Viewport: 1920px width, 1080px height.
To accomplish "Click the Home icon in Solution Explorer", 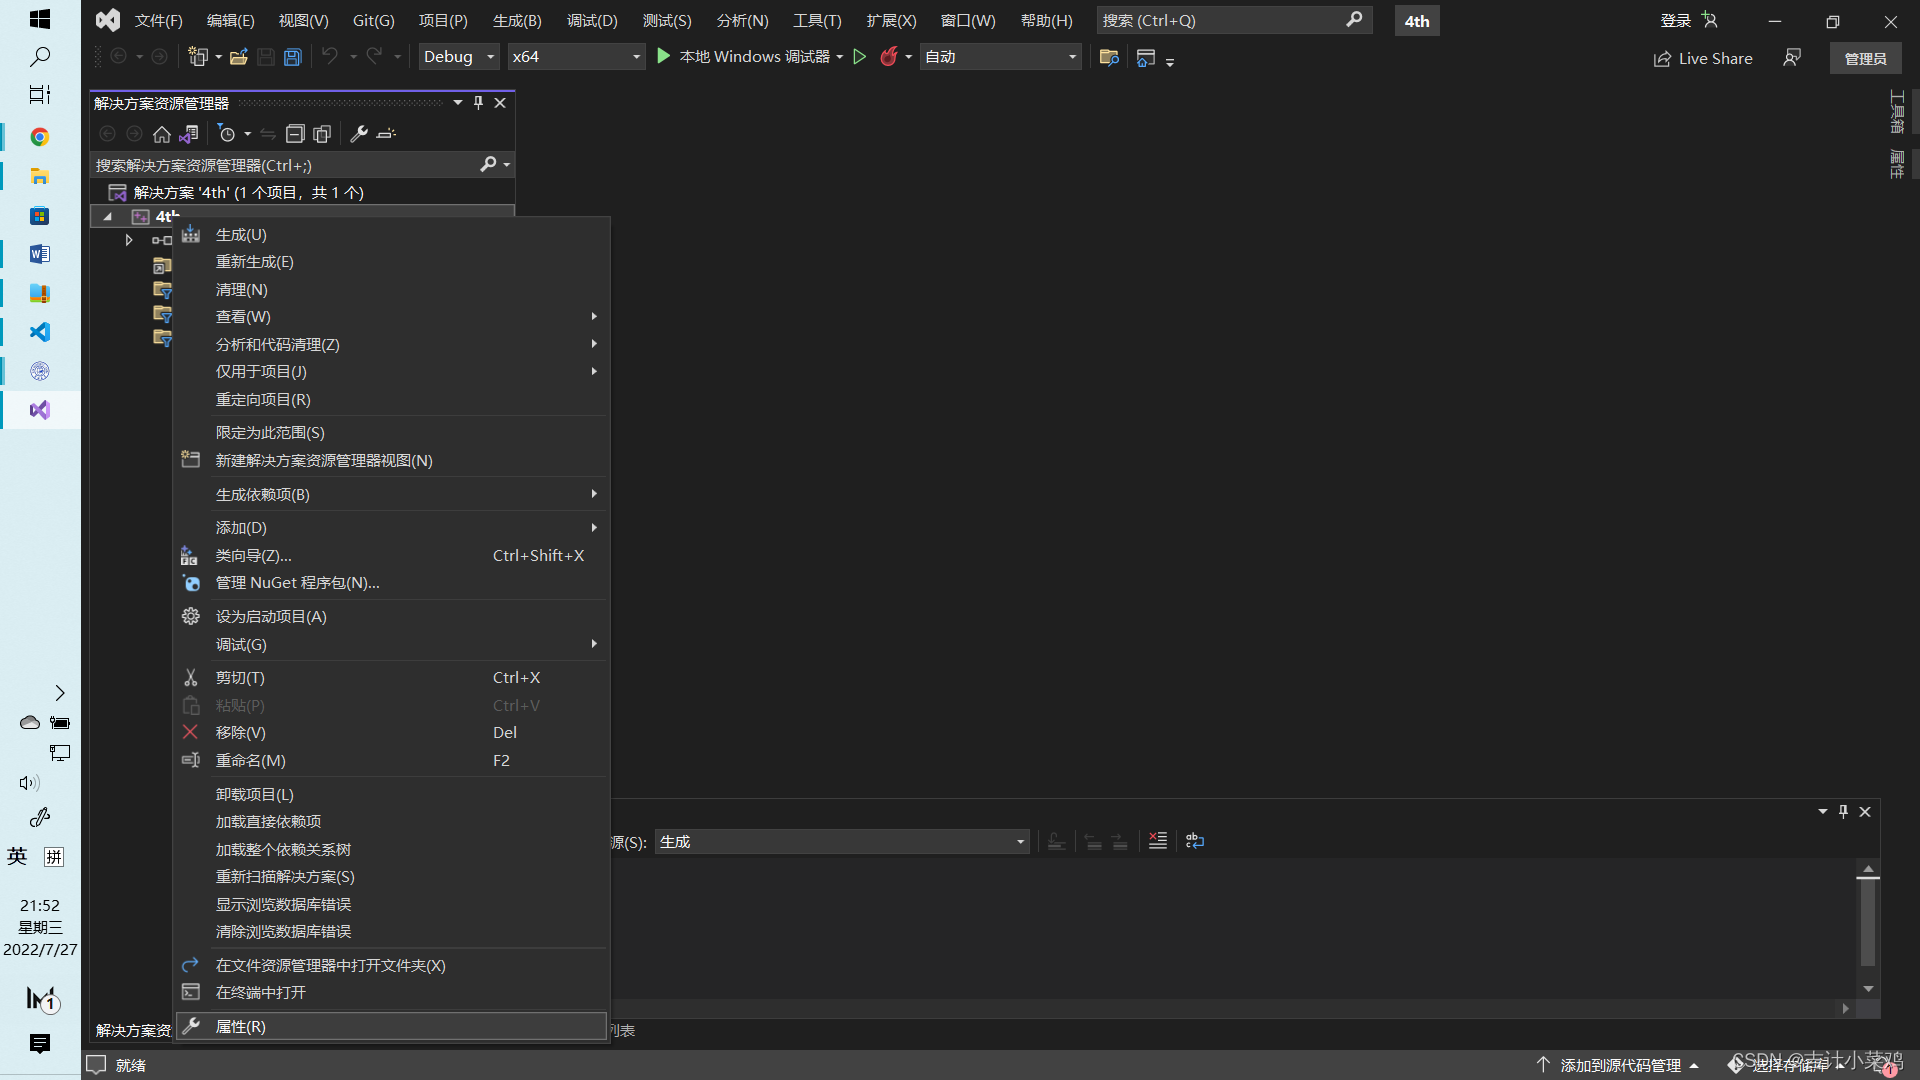I will click(x=162, y=134).
